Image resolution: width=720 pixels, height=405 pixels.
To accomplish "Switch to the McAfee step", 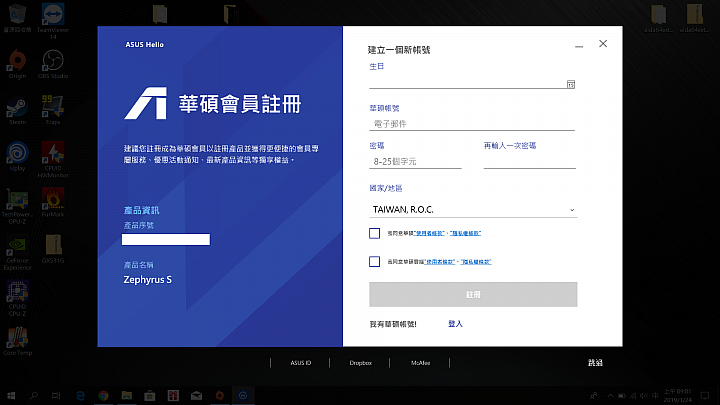I will pos(420,363).
